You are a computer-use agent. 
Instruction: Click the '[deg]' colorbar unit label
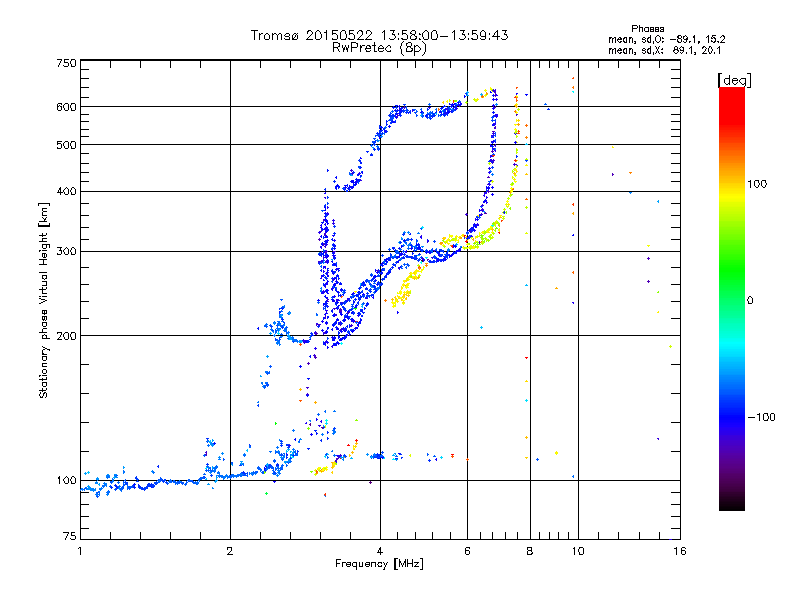coord(734,80)
